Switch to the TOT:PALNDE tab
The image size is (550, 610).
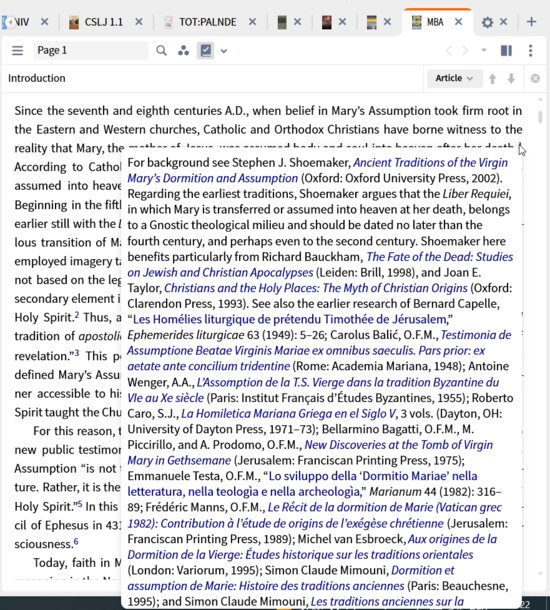pos(201,22)
